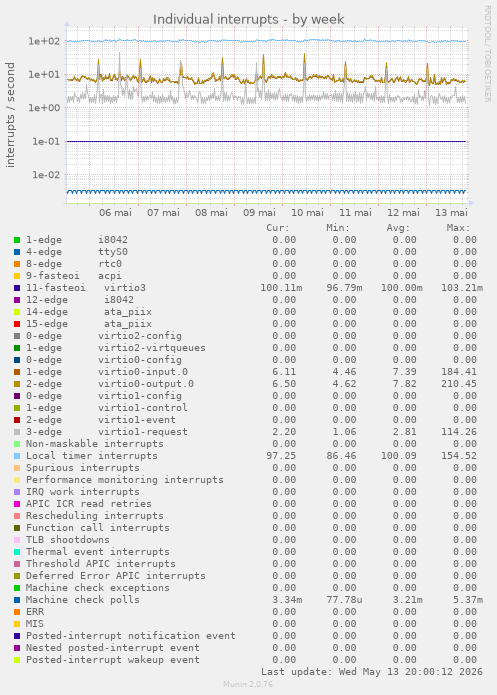Click the 1e+02 y-axis label
Viewport: 497px width, 695px height.
pos(44,41)
